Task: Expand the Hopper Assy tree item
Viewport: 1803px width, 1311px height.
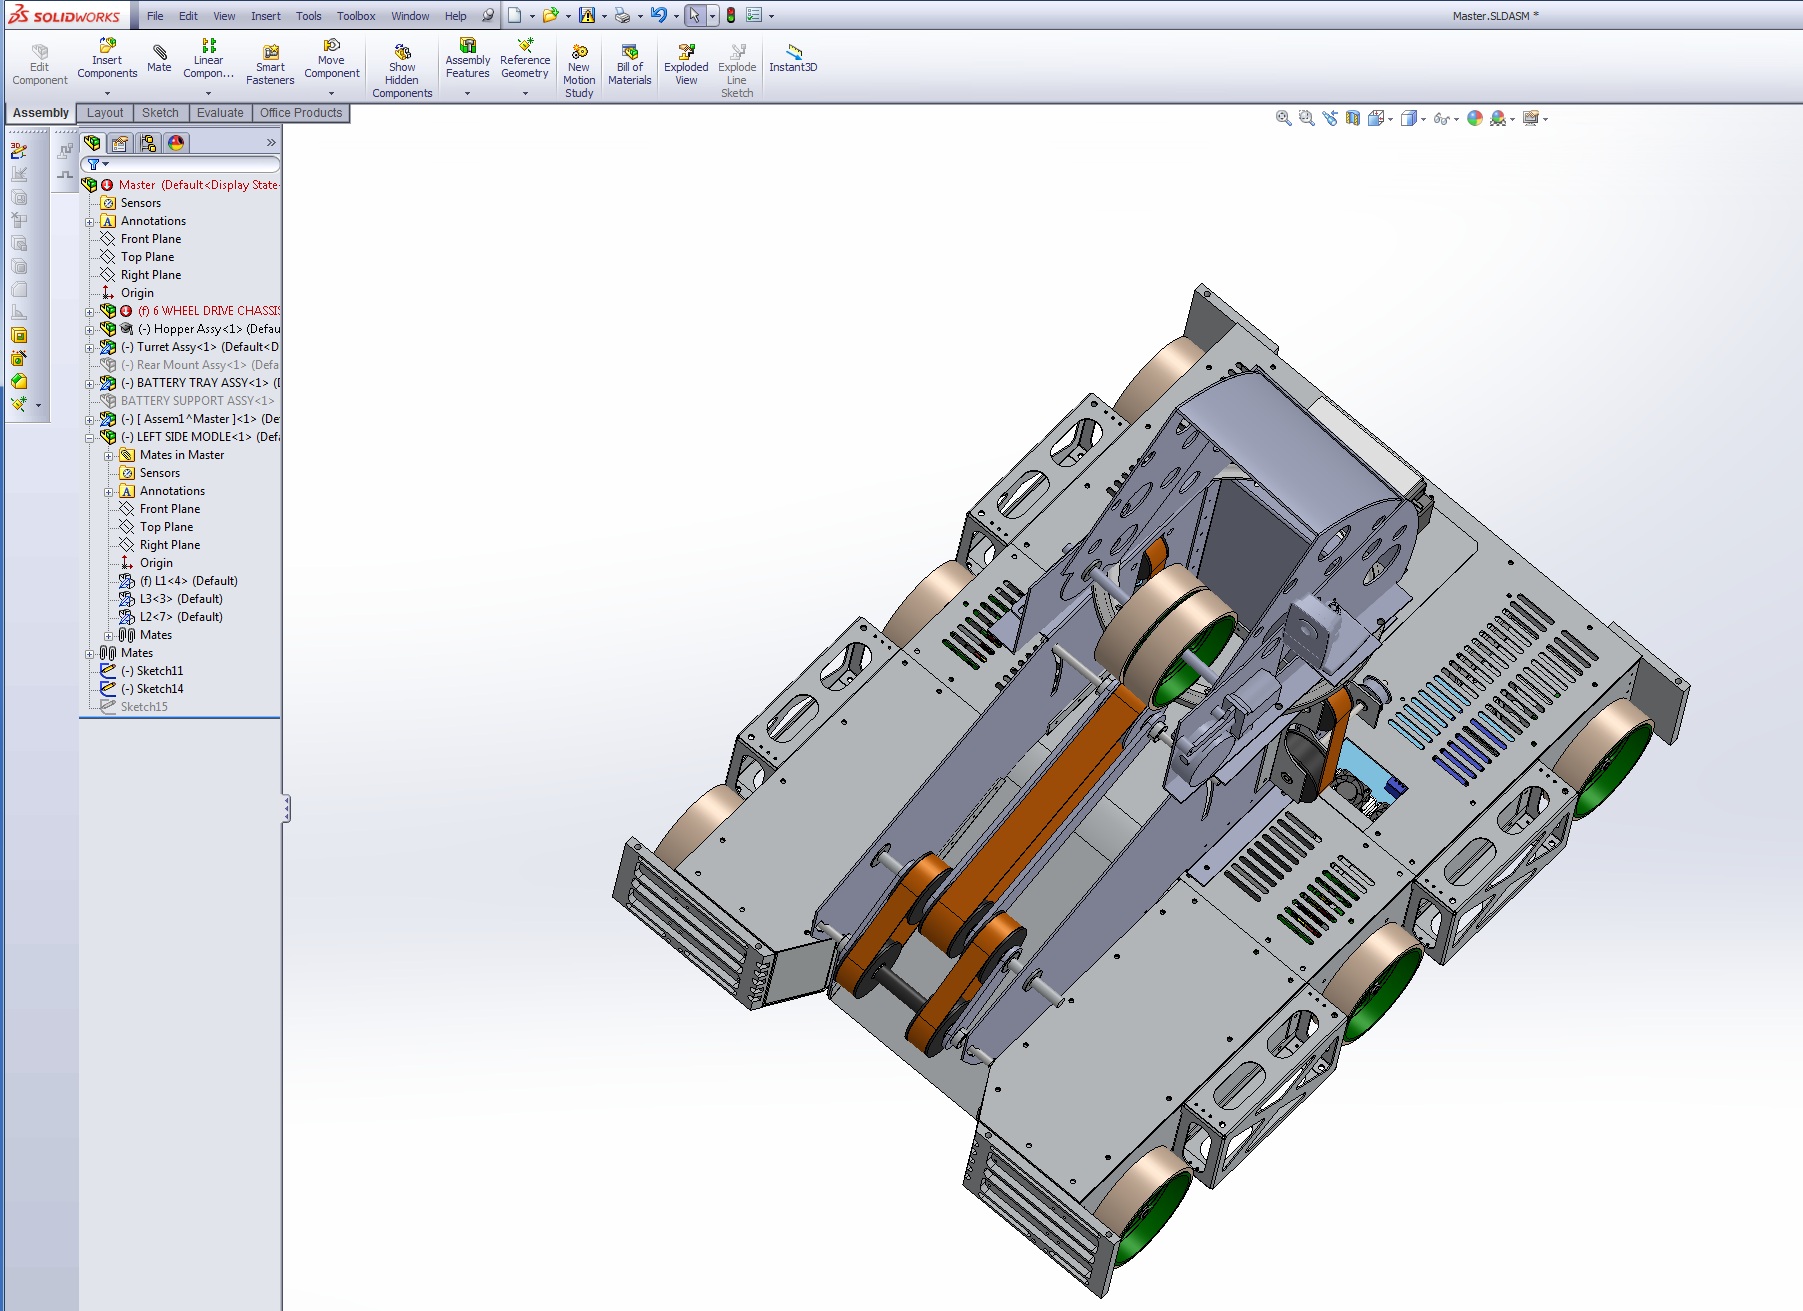Action: tap(89, 328)
